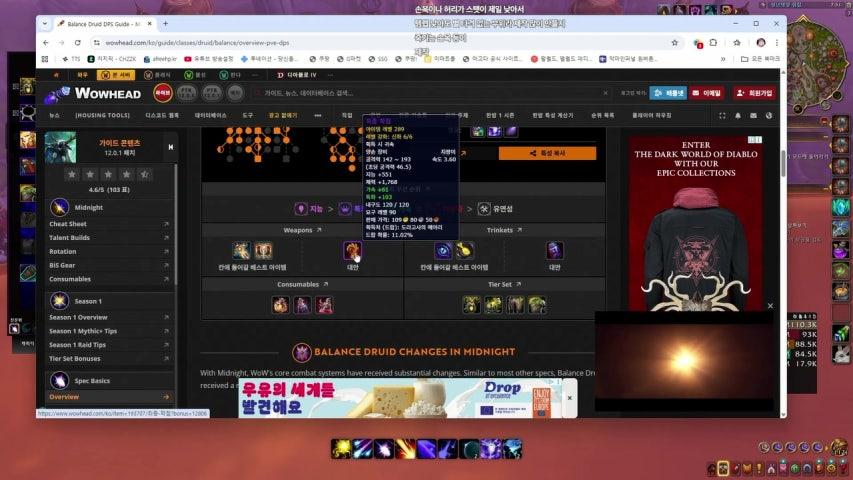Viewport: 853px width, 480px height.
Task: Open the second best weapon icon under Weapons
Action: click(x=263, y=250)
